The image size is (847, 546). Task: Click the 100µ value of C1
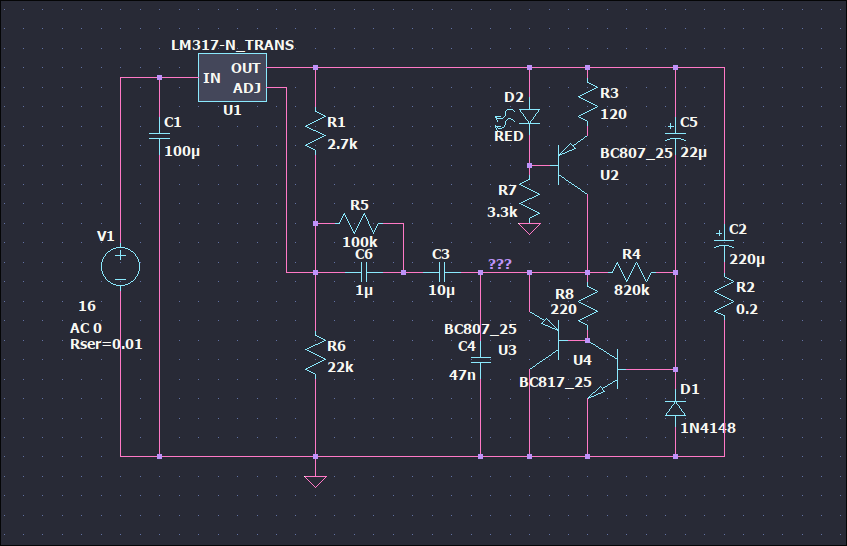(182, 151)
